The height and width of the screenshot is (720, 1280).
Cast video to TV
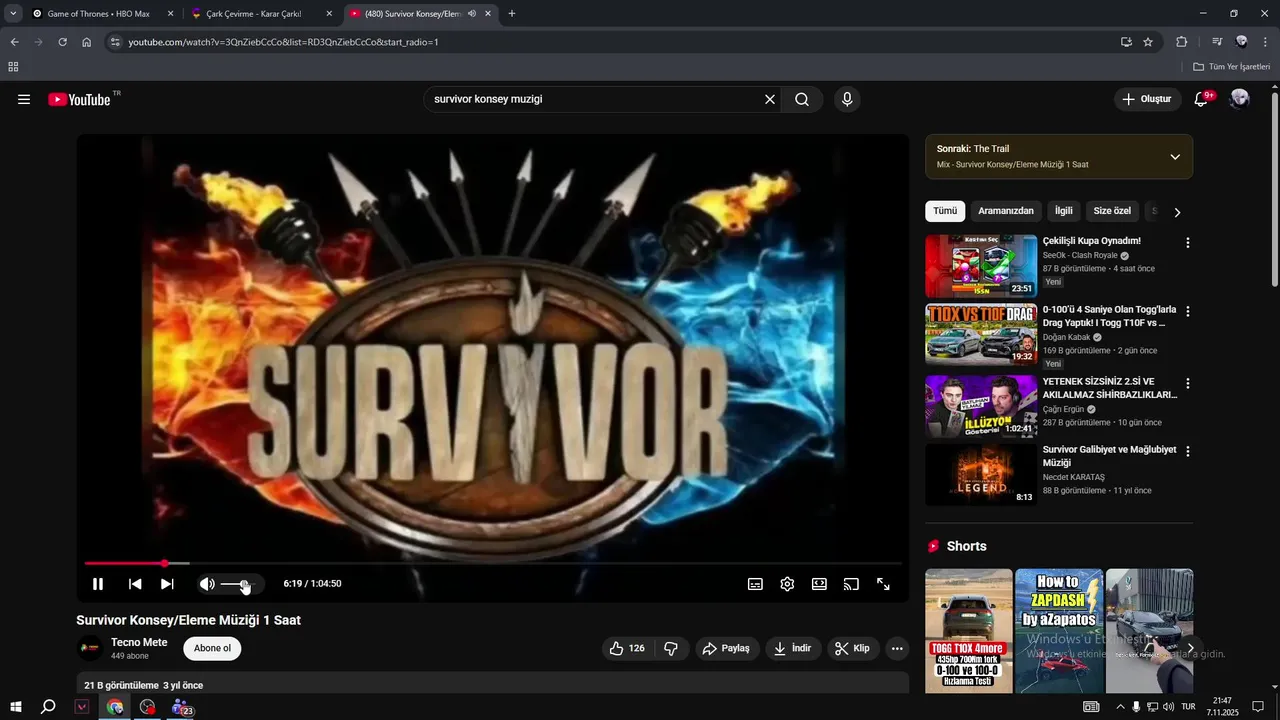[852, 584]
